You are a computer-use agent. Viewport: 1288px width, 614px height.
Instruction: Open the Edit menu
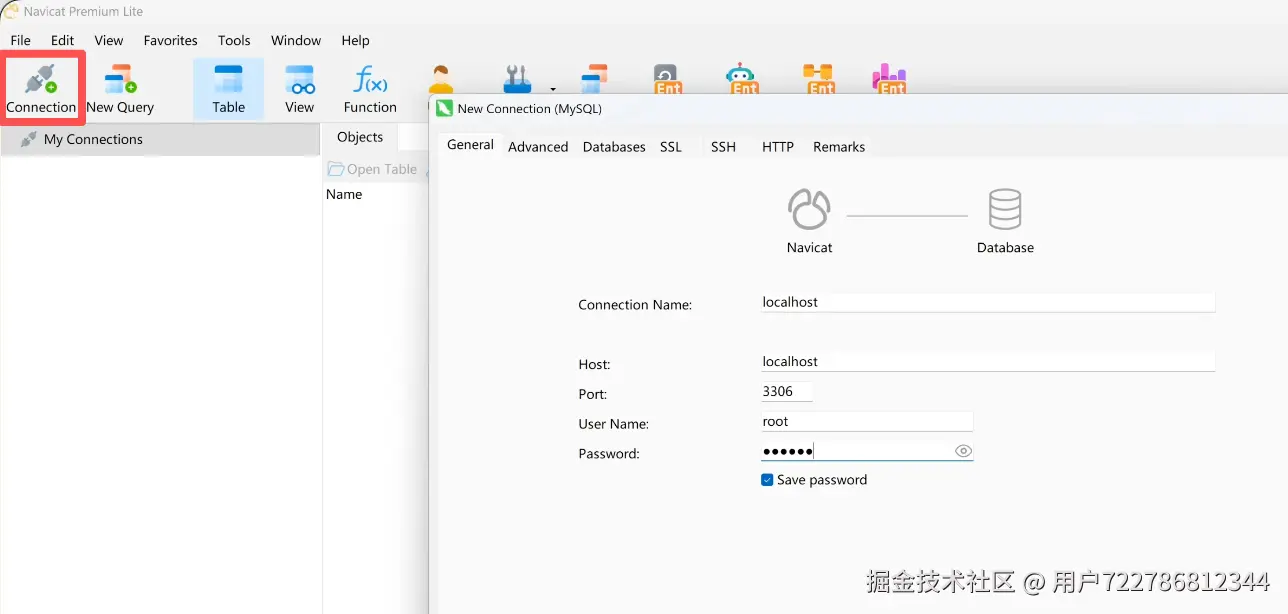coord(62,40)
